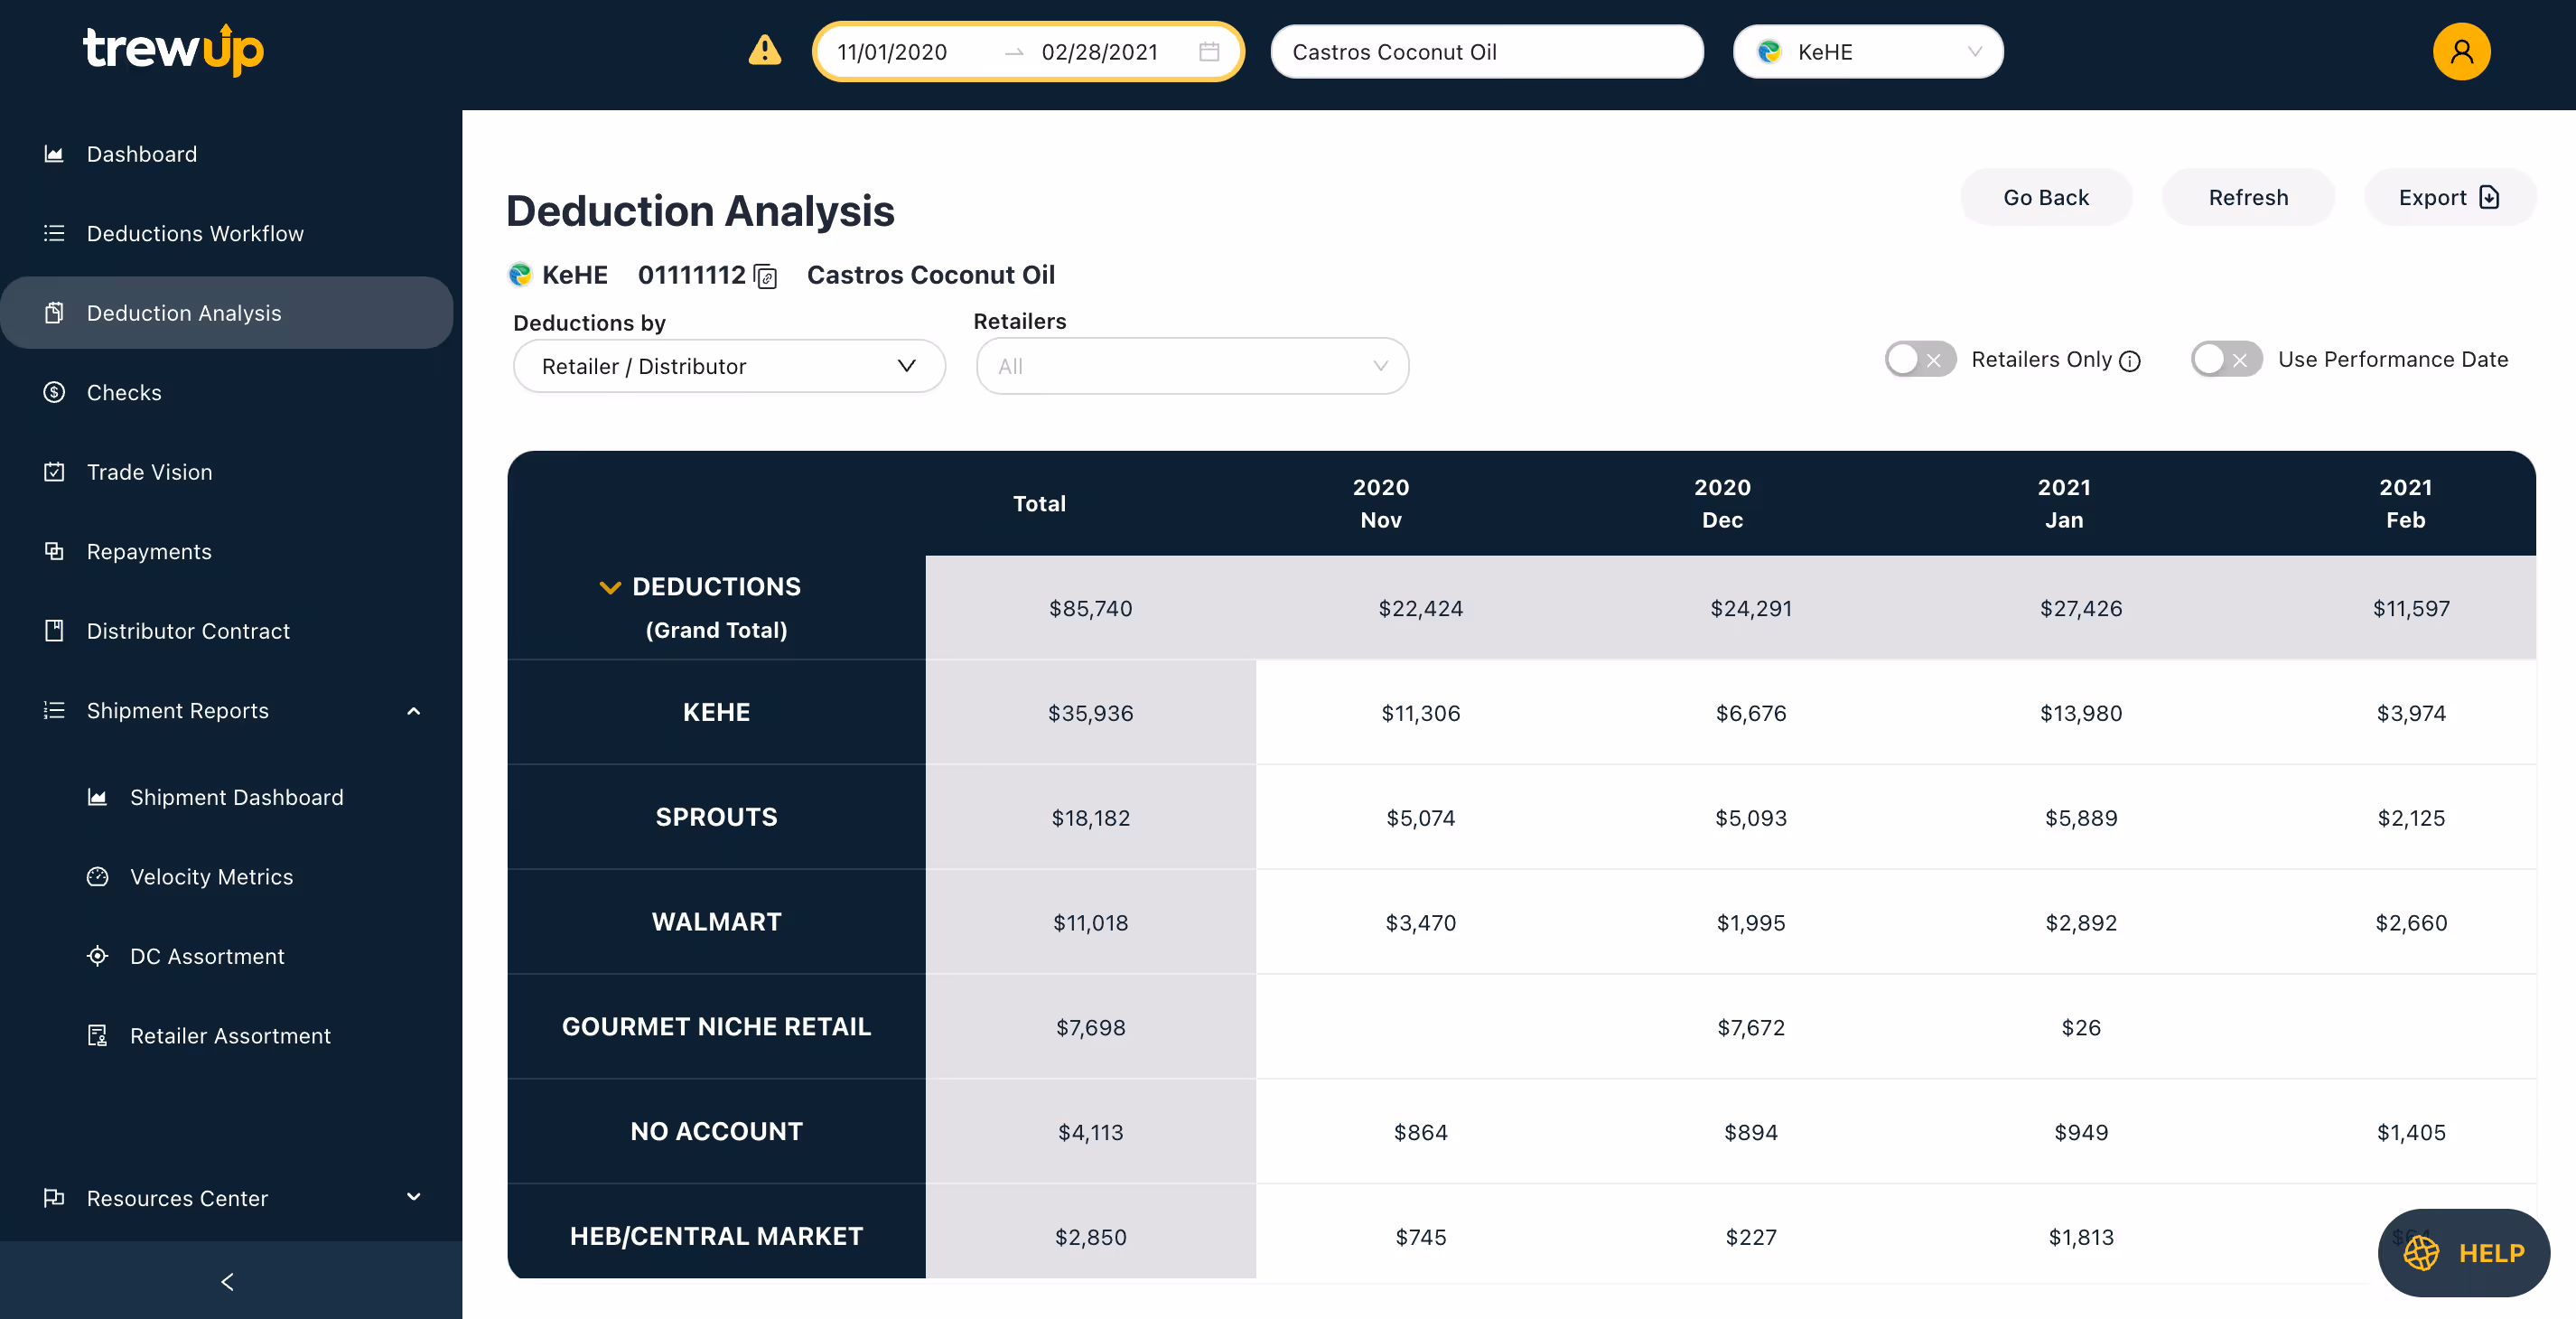Click the Castros Coconut Oil search field
The height and width of the screenshot is (1319, 2576).
[1486, 52]
